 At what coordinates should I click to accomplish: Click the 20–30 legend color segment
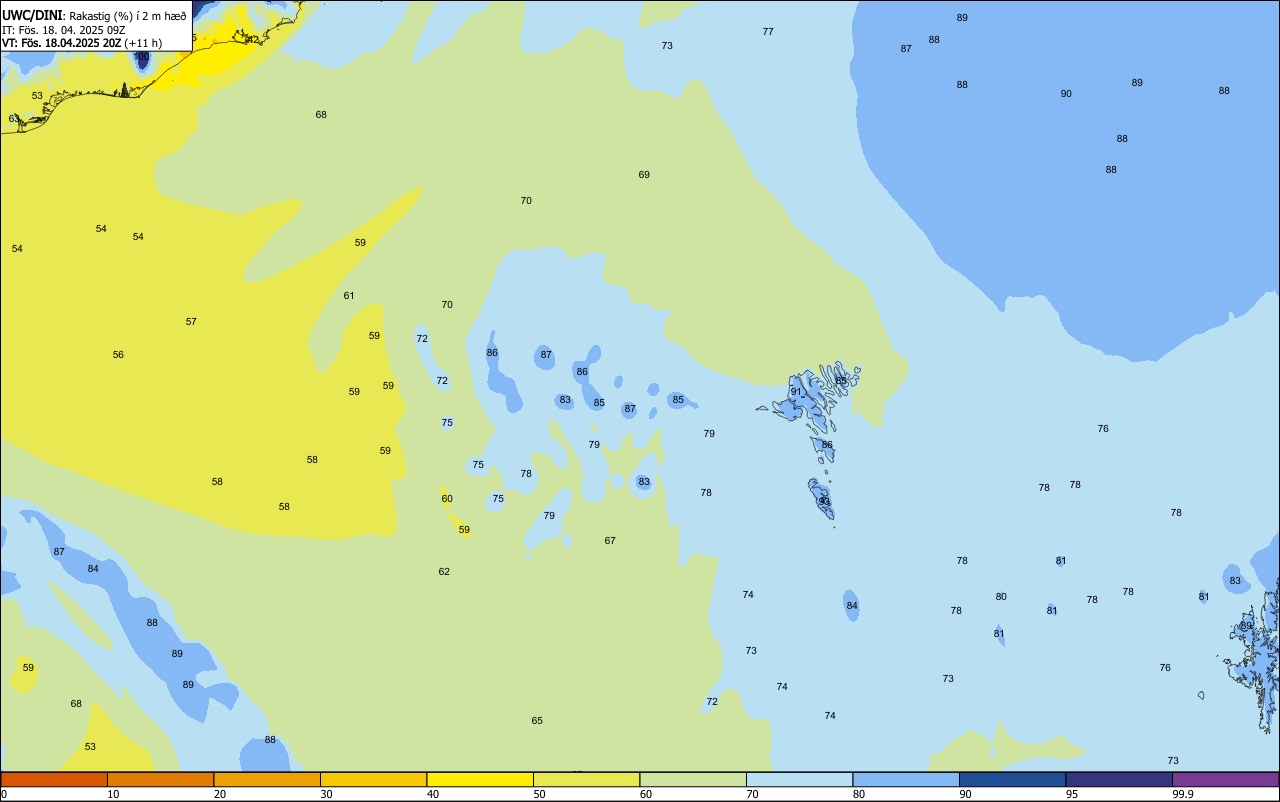pos(267,779)
